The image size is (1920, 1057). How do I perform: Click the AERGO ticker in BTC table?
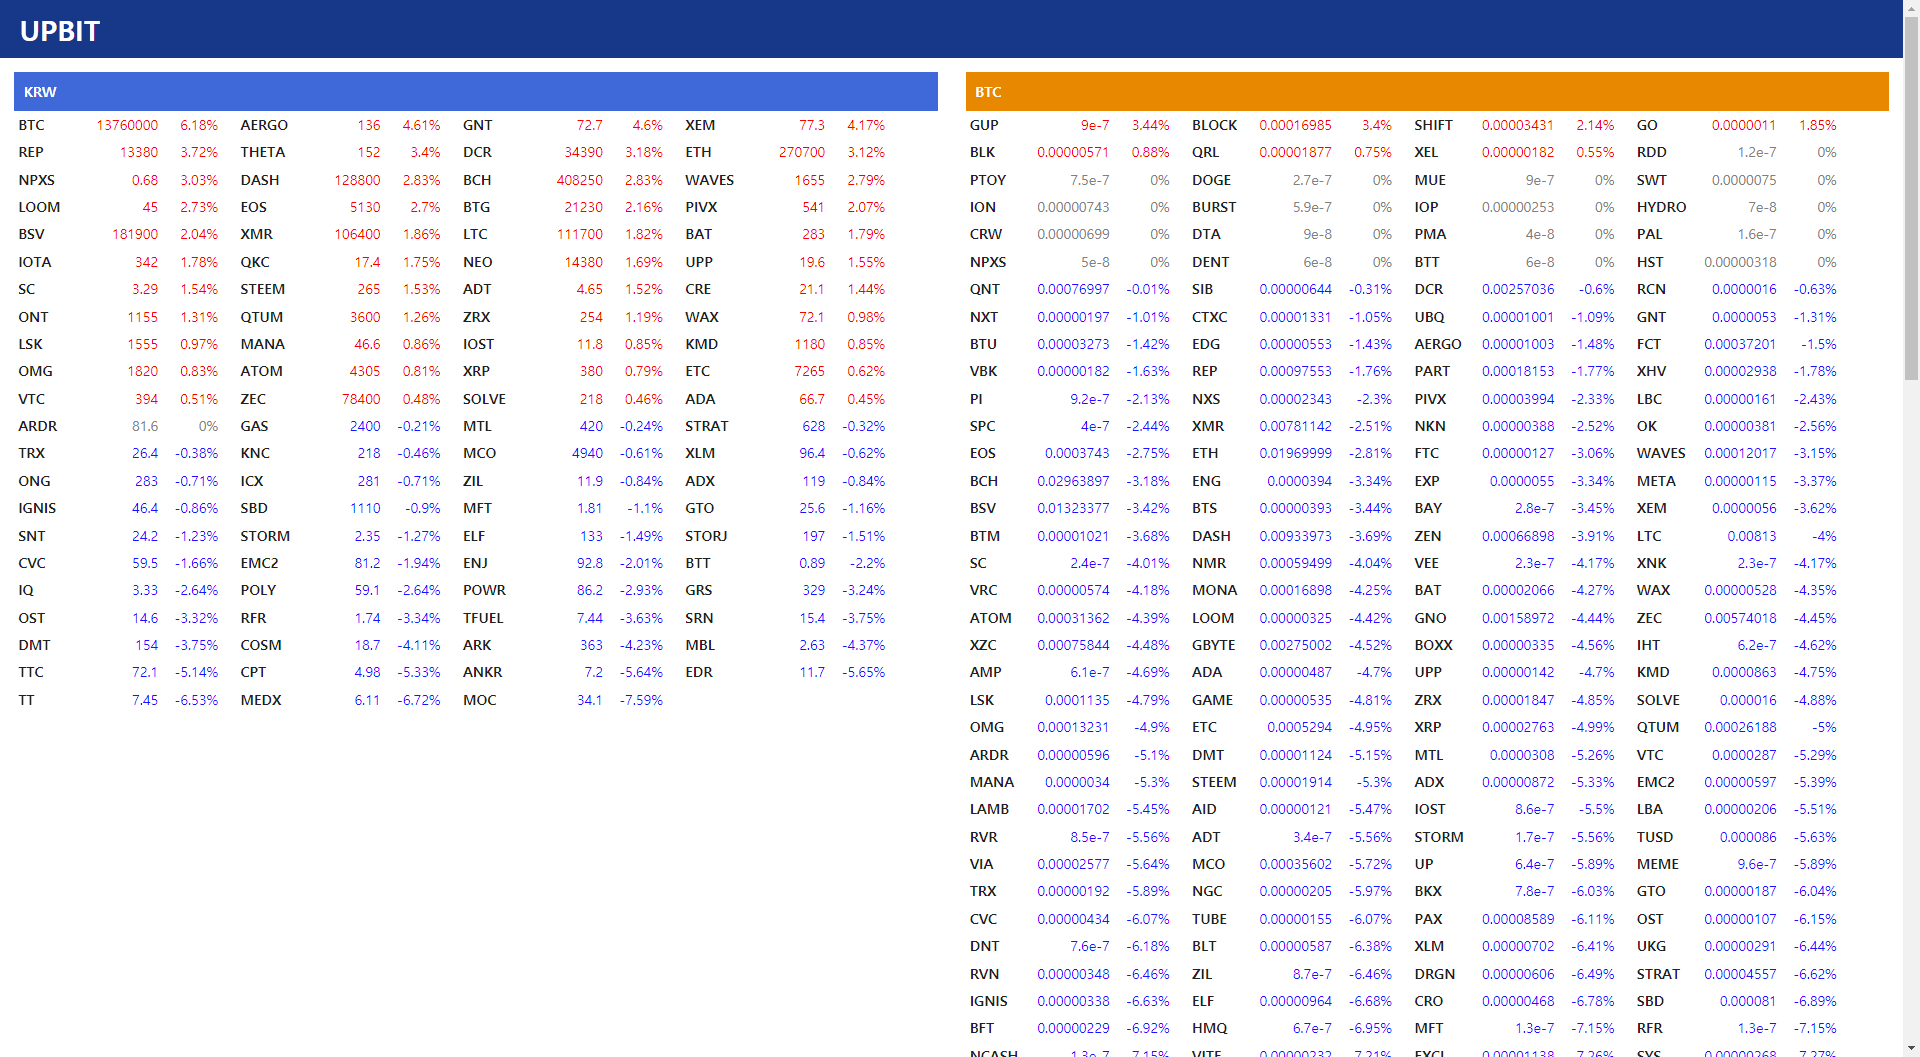(1438, 344)
